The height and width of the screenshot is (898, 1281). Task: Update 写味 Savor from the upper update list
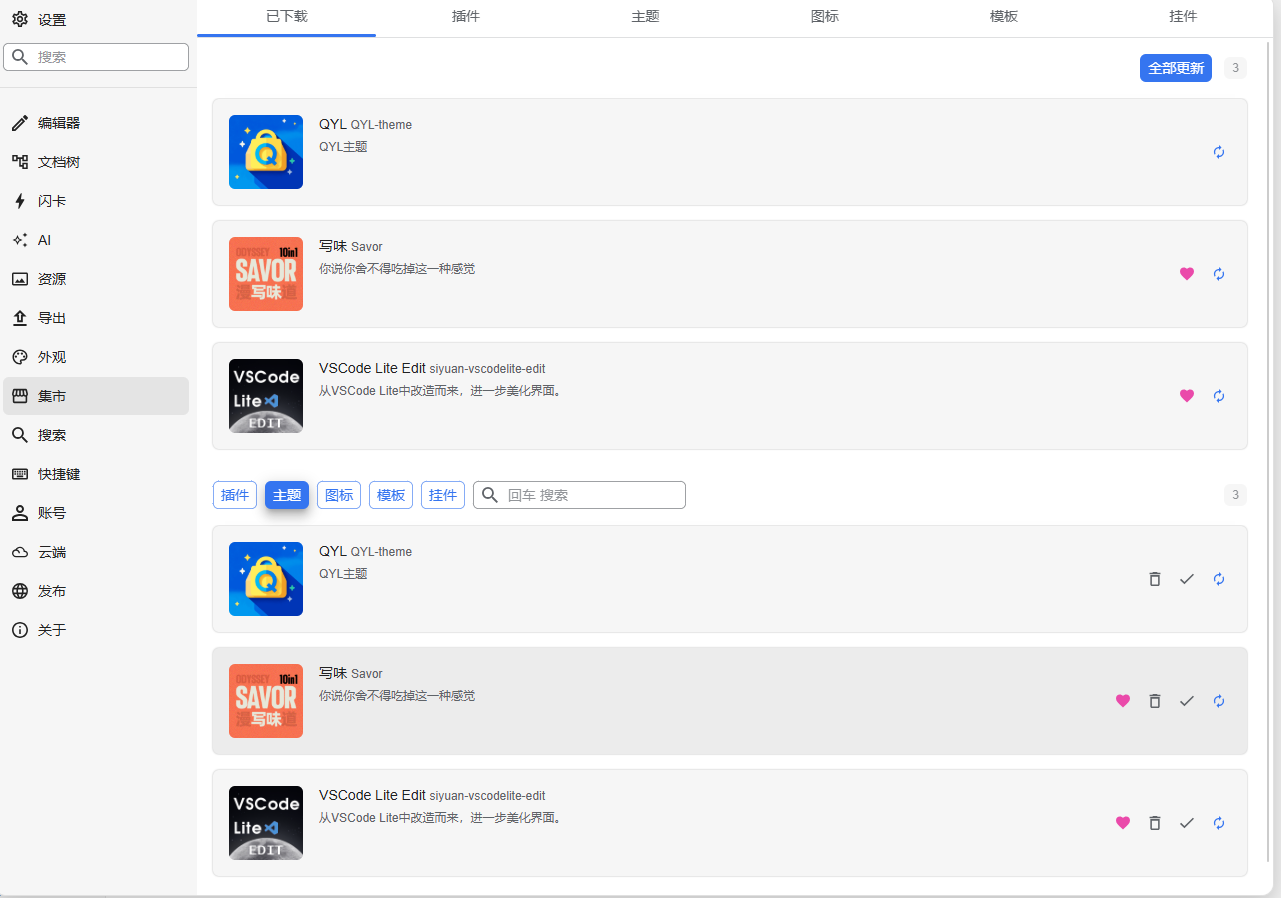[x=1219, y=274]
